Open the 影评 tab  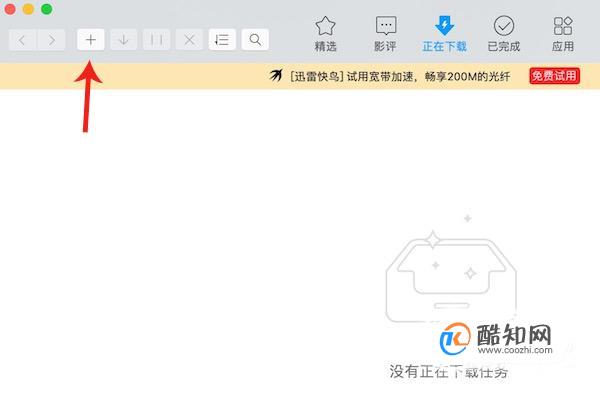coord(385,34)
